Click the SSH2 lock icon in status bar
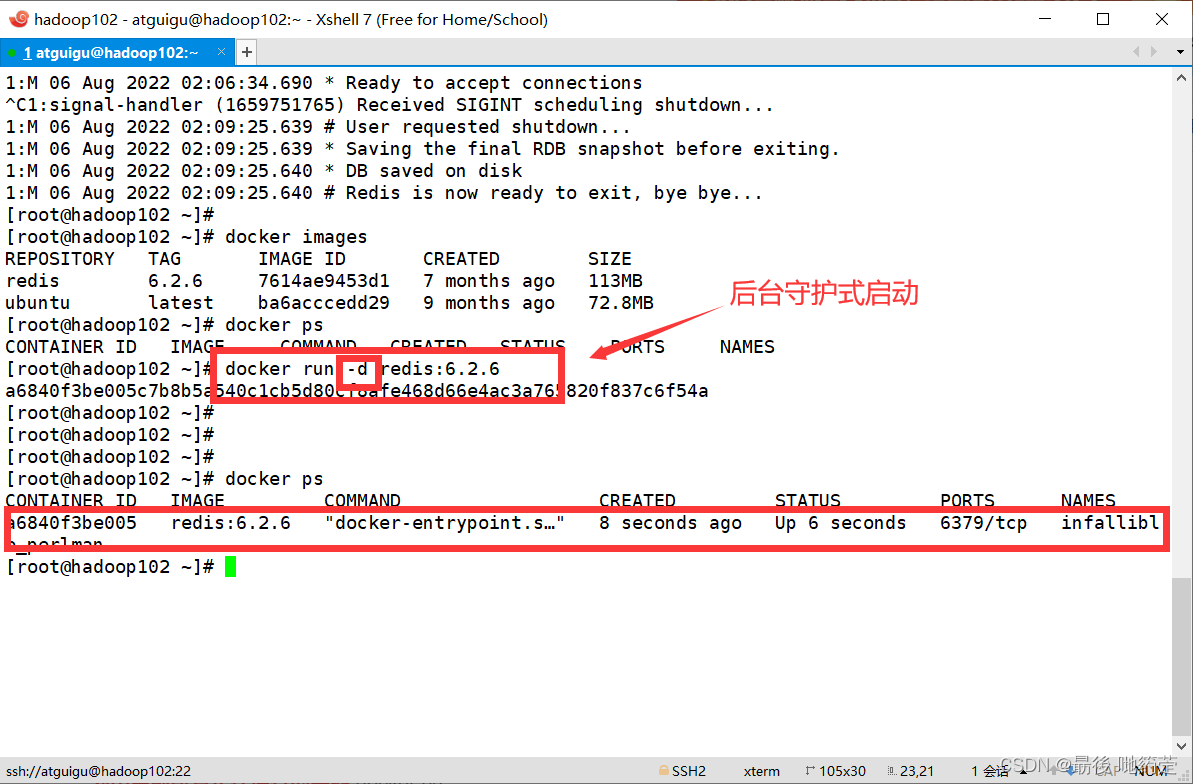 (663, 771)
